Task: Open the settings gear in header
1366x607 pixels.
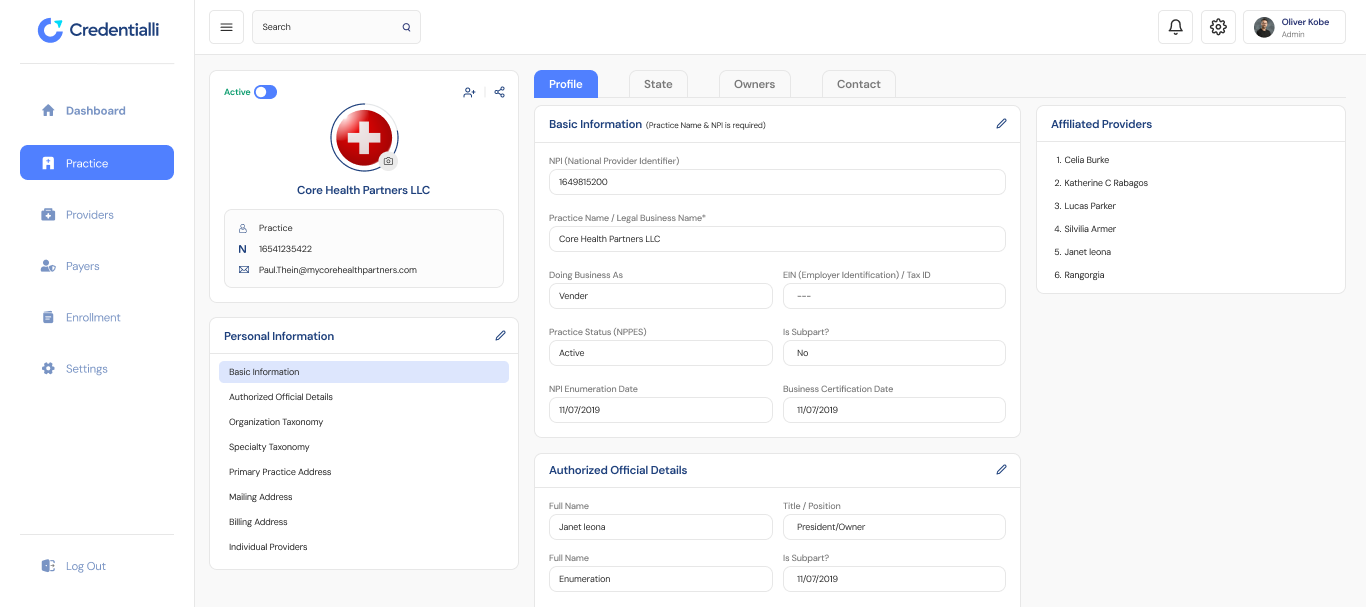Action: click(x=1218, y=27)
